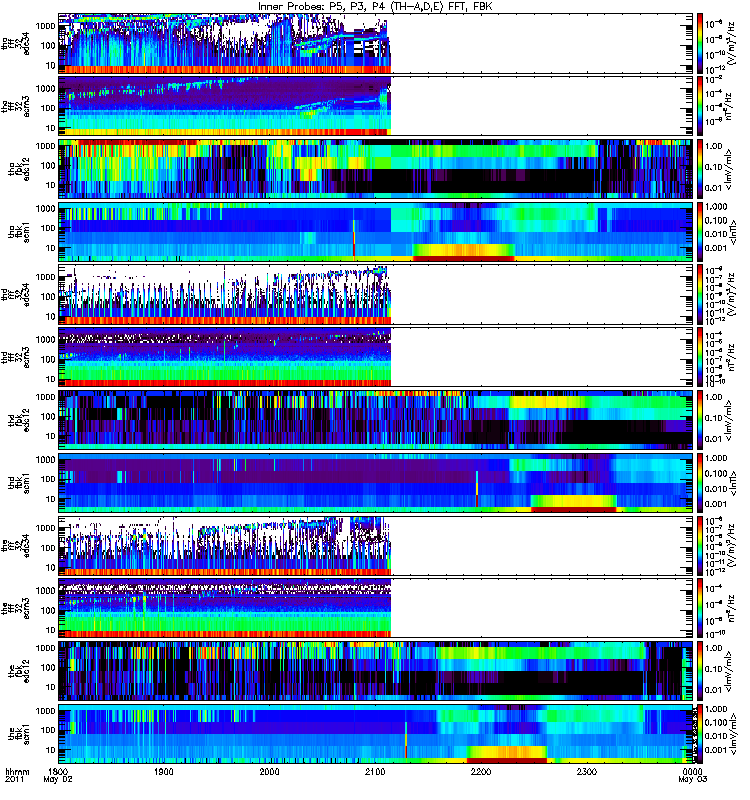Screen dimensions: 750x800
Task: Click the 'the fff 32 scm3' y-axis label
Action: point(15,608)
